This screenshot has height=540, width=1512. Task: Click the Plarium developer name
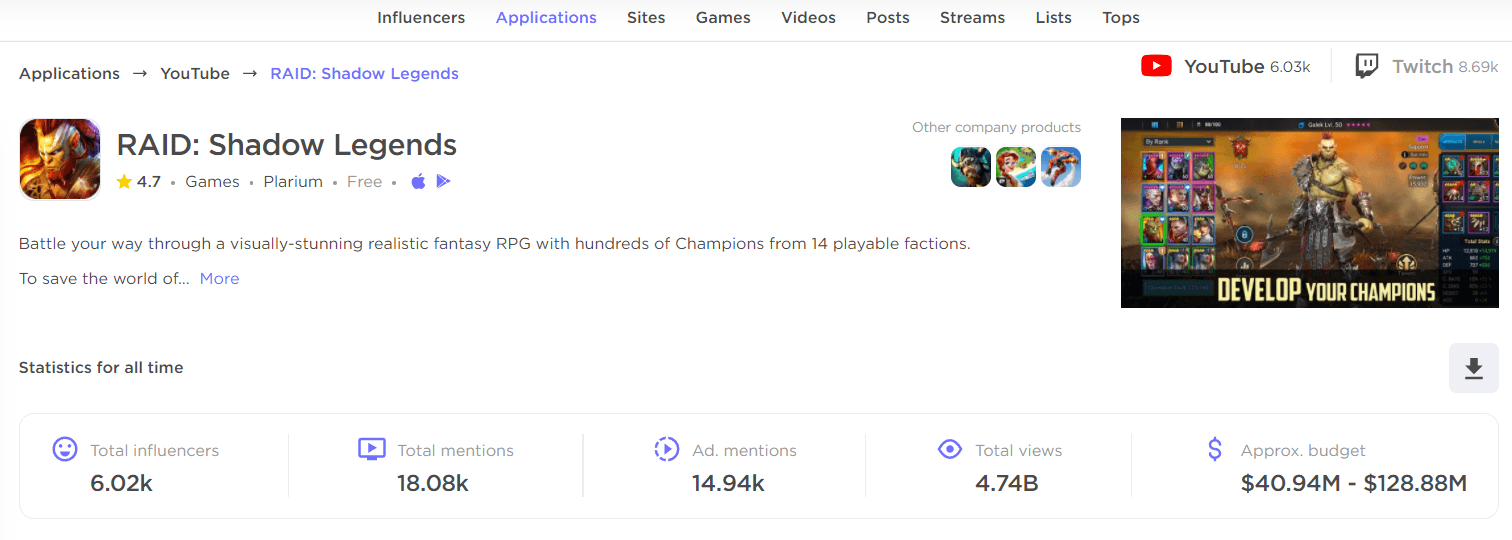coord(293,182)
